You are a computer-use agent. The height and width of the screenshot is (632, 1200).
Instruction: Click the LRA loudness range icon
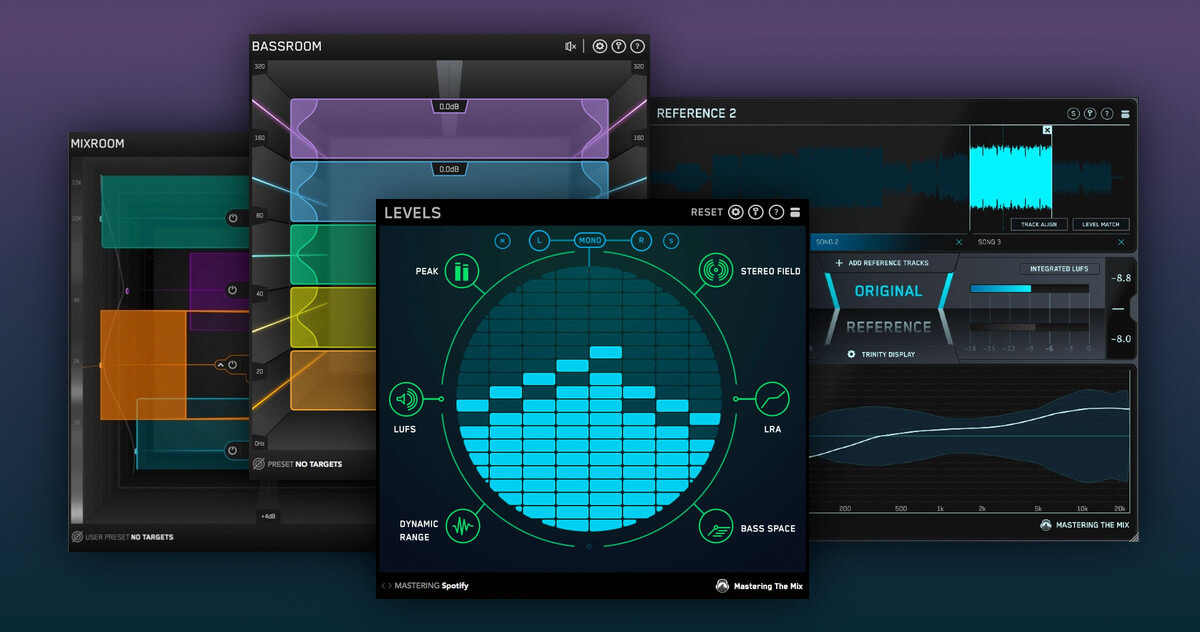(771, 400)
